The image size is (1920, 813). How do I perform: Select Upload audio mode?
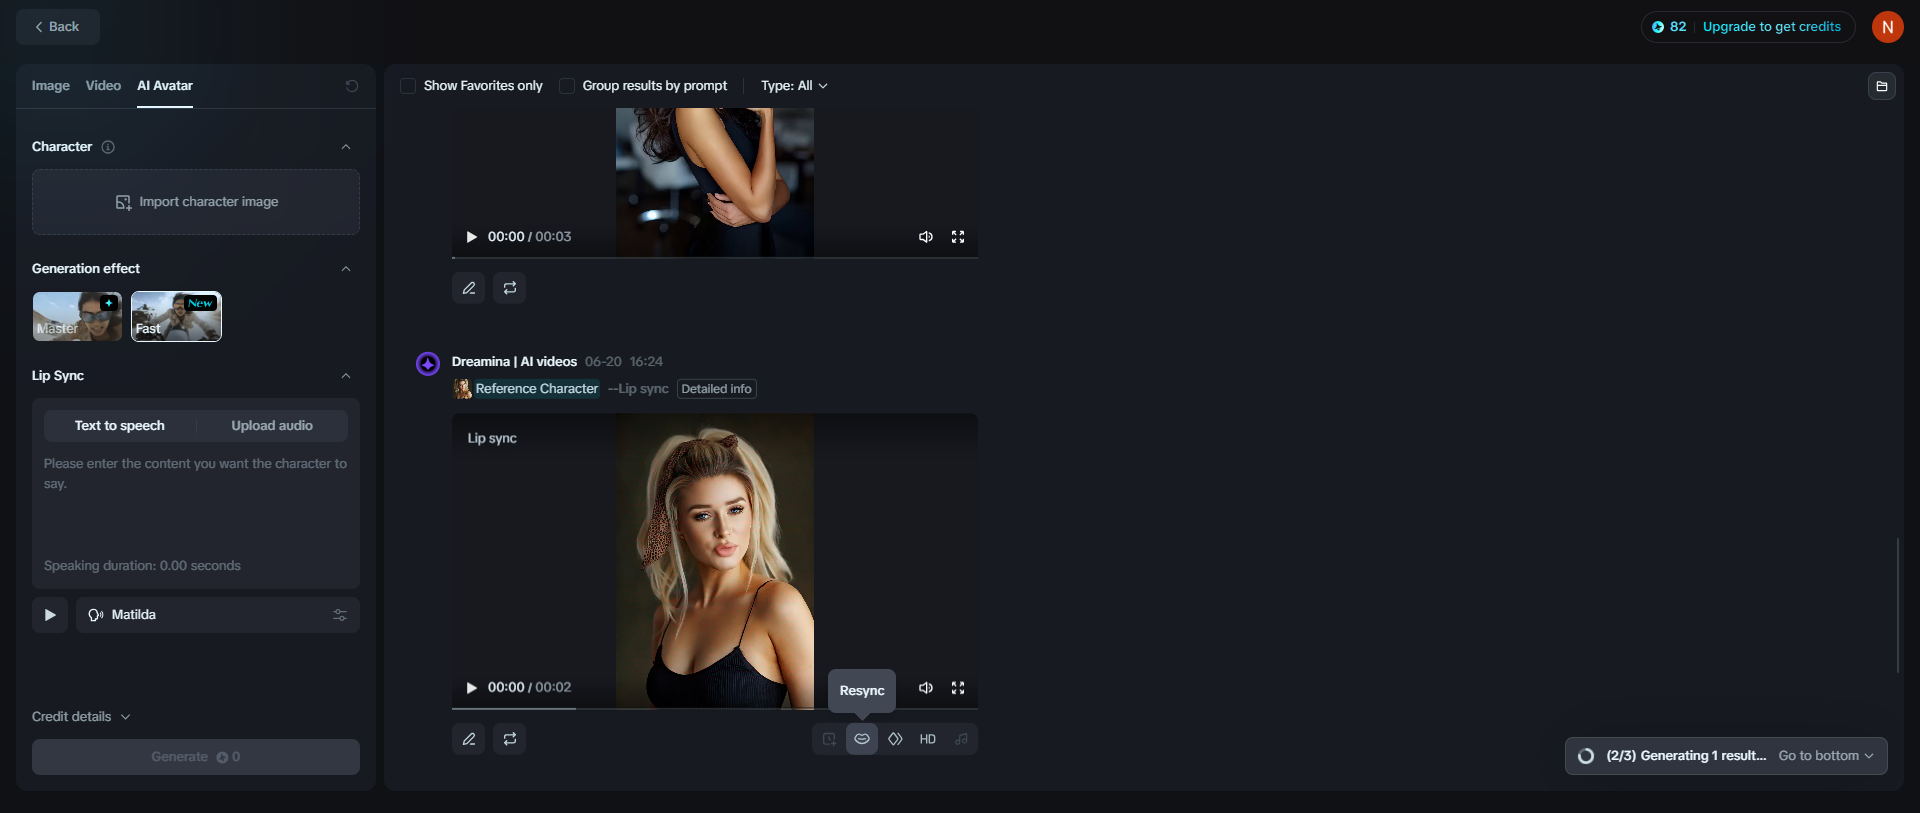(x=272, y=426)
